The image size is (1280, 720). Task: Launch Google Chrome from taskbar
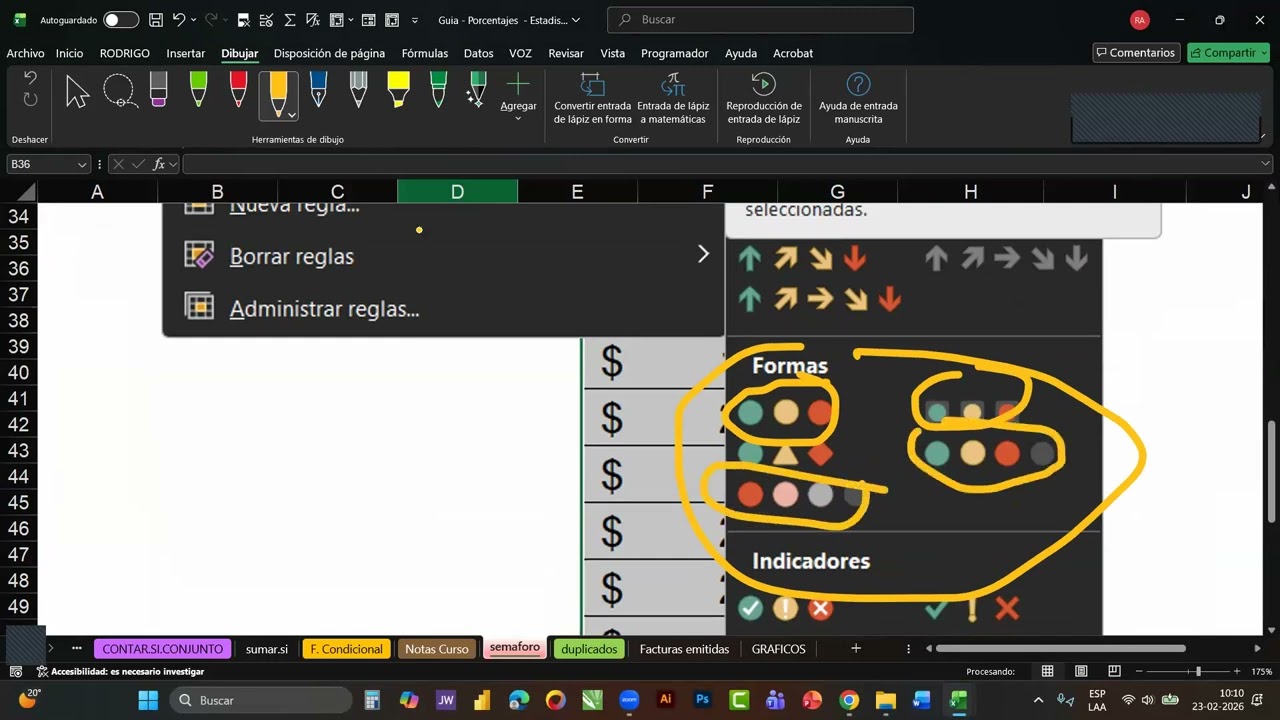(848, 700)
